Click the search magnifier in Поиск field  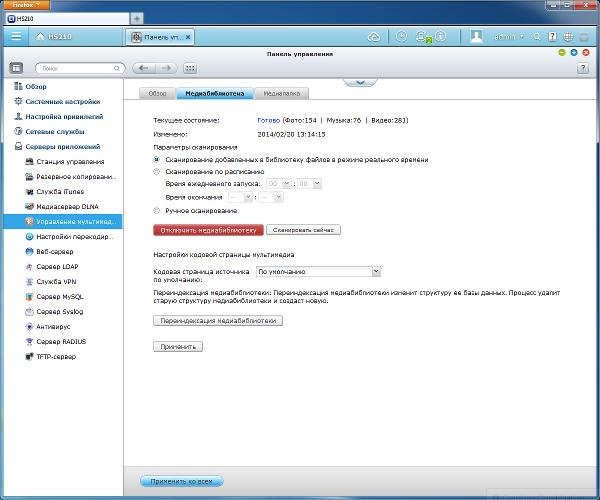pyautogui.click(x=117, y=68)
